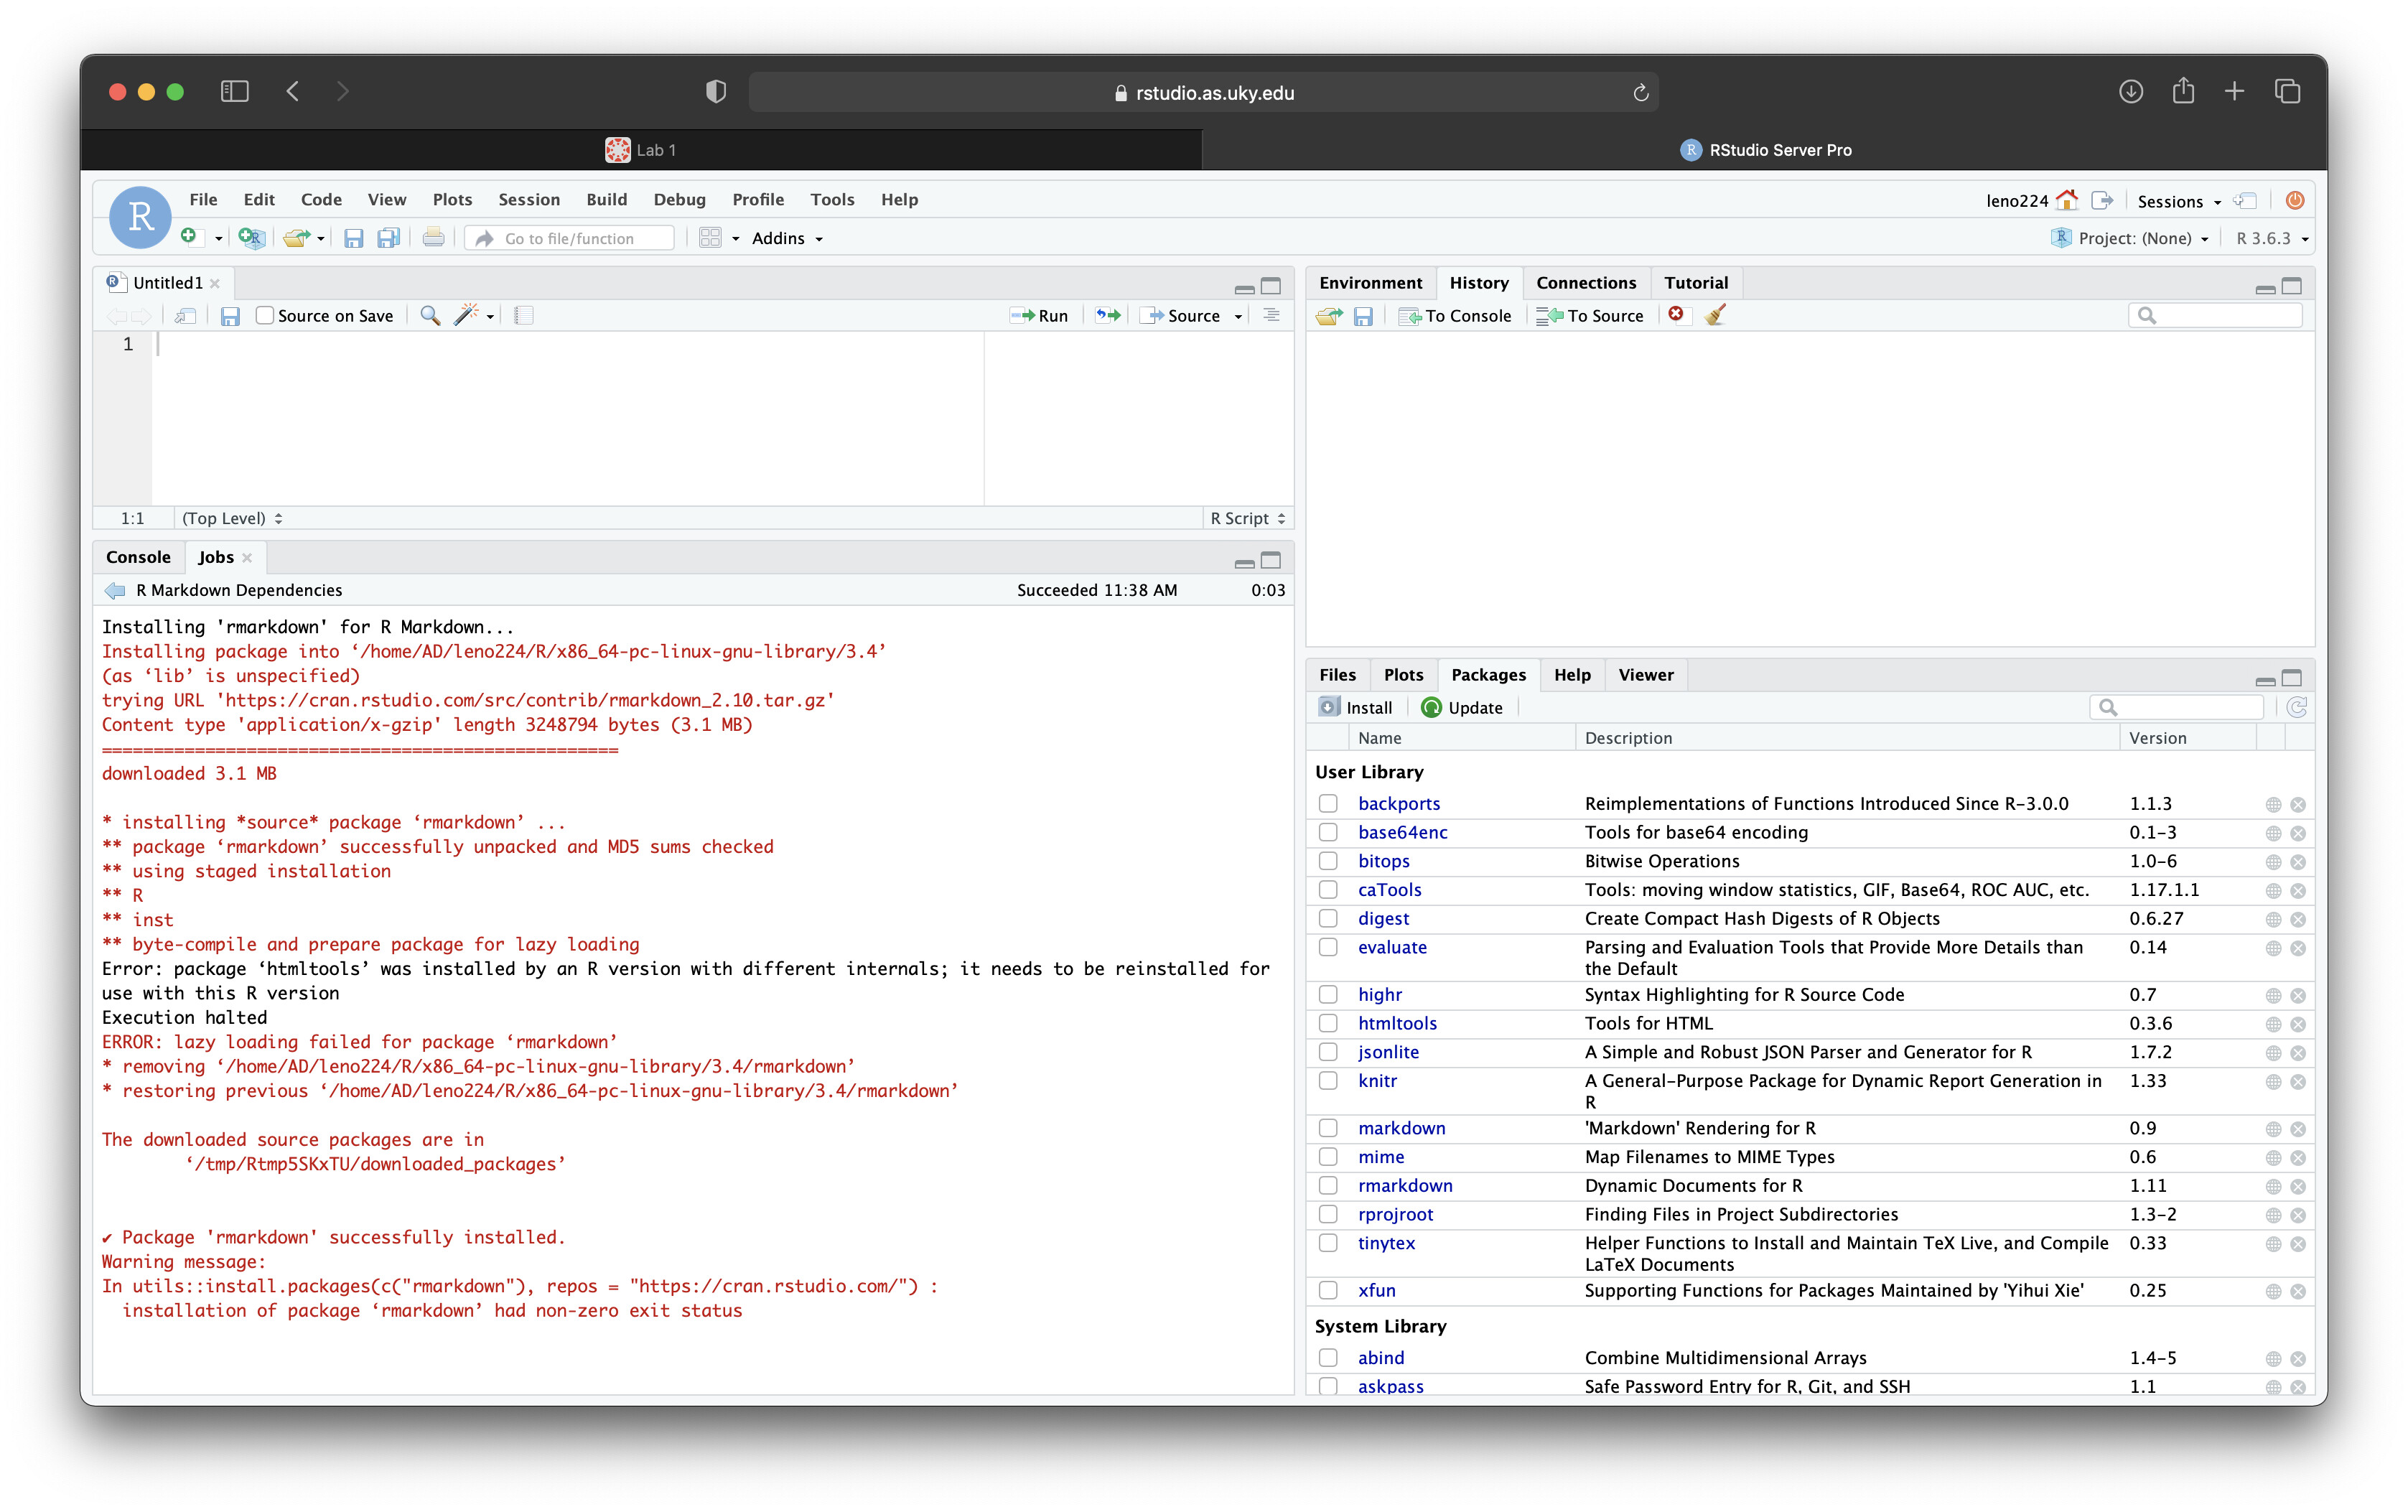2408x1512 pixels.
Task: Click the Run button
Action: tap(1040, 315)
